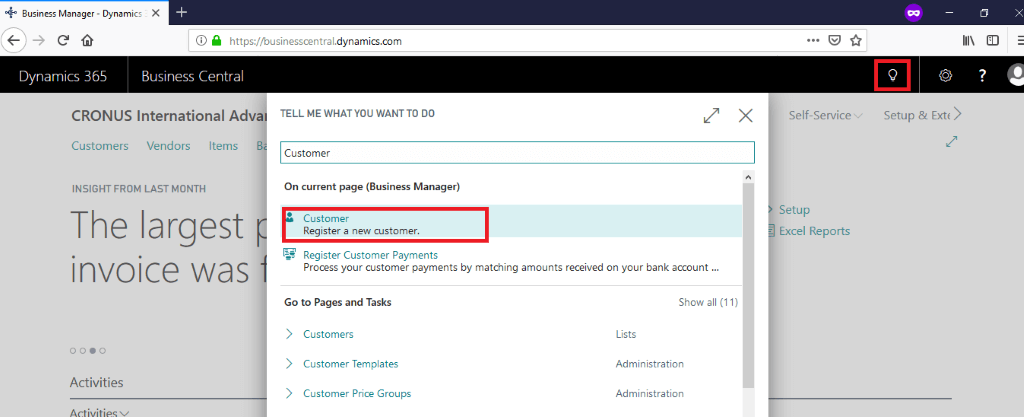Screen dimensions: 1024x417
Task: Click the browser Back arrow
Action: pyautogui.click(x=13, y=40)
